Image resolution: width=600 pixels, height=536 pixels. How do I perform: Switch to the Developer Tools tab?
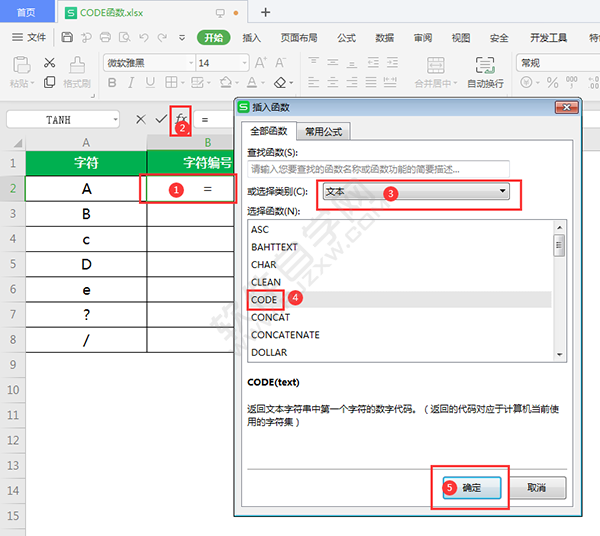[548, 38]
